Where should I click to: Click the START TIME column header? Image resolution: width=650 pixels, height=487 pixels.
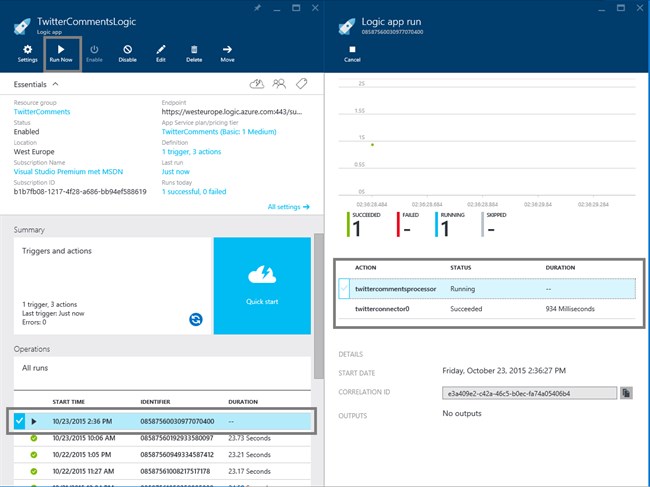click(x=68, y=402)
